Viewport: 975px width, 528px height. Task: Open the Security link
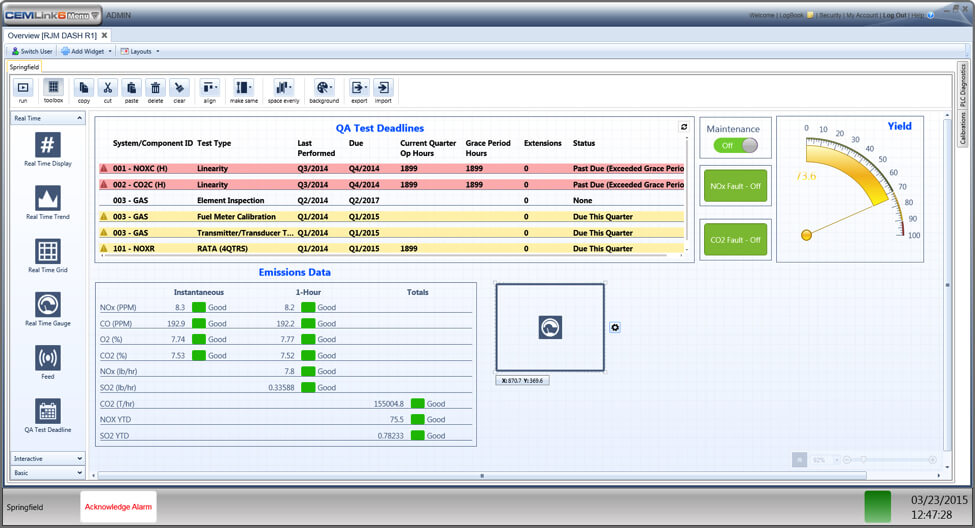click(x=830, y=15)
